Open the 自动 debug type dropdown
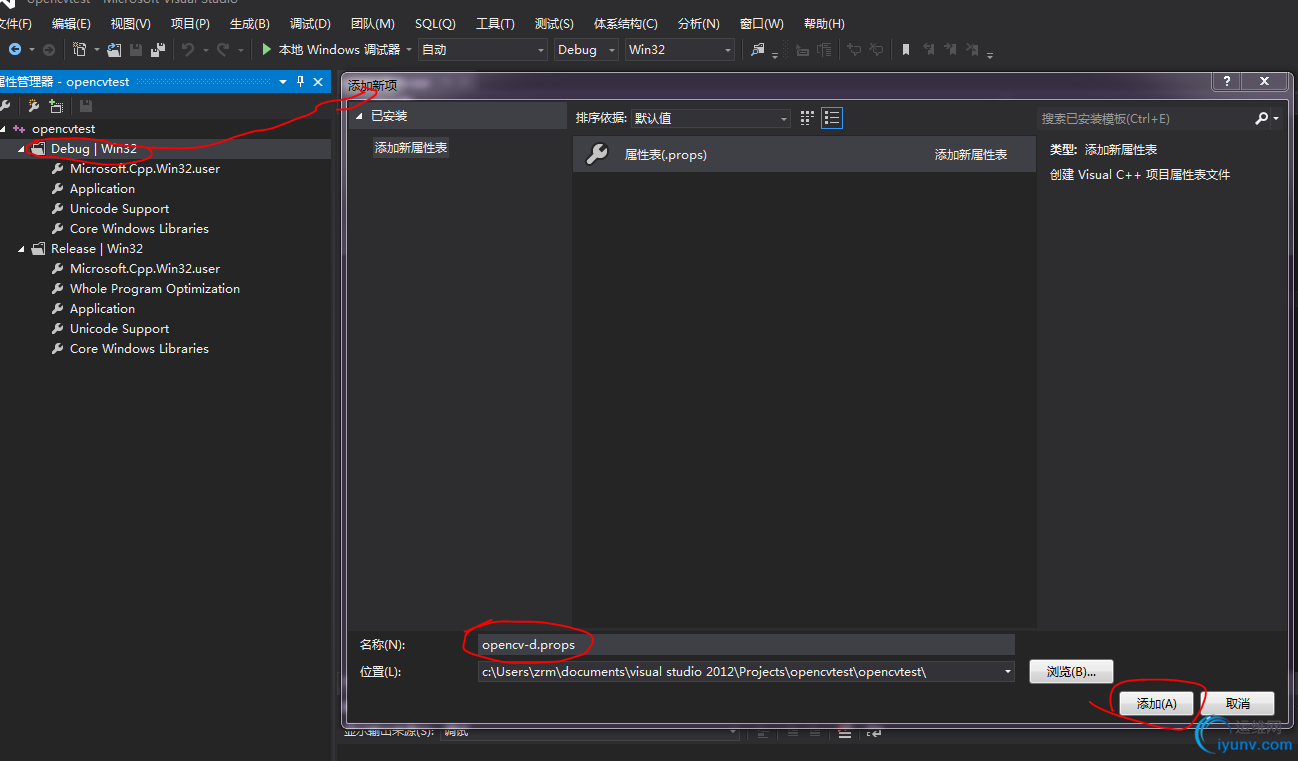This screenshot has height=761, width=1298. [483, 49]
